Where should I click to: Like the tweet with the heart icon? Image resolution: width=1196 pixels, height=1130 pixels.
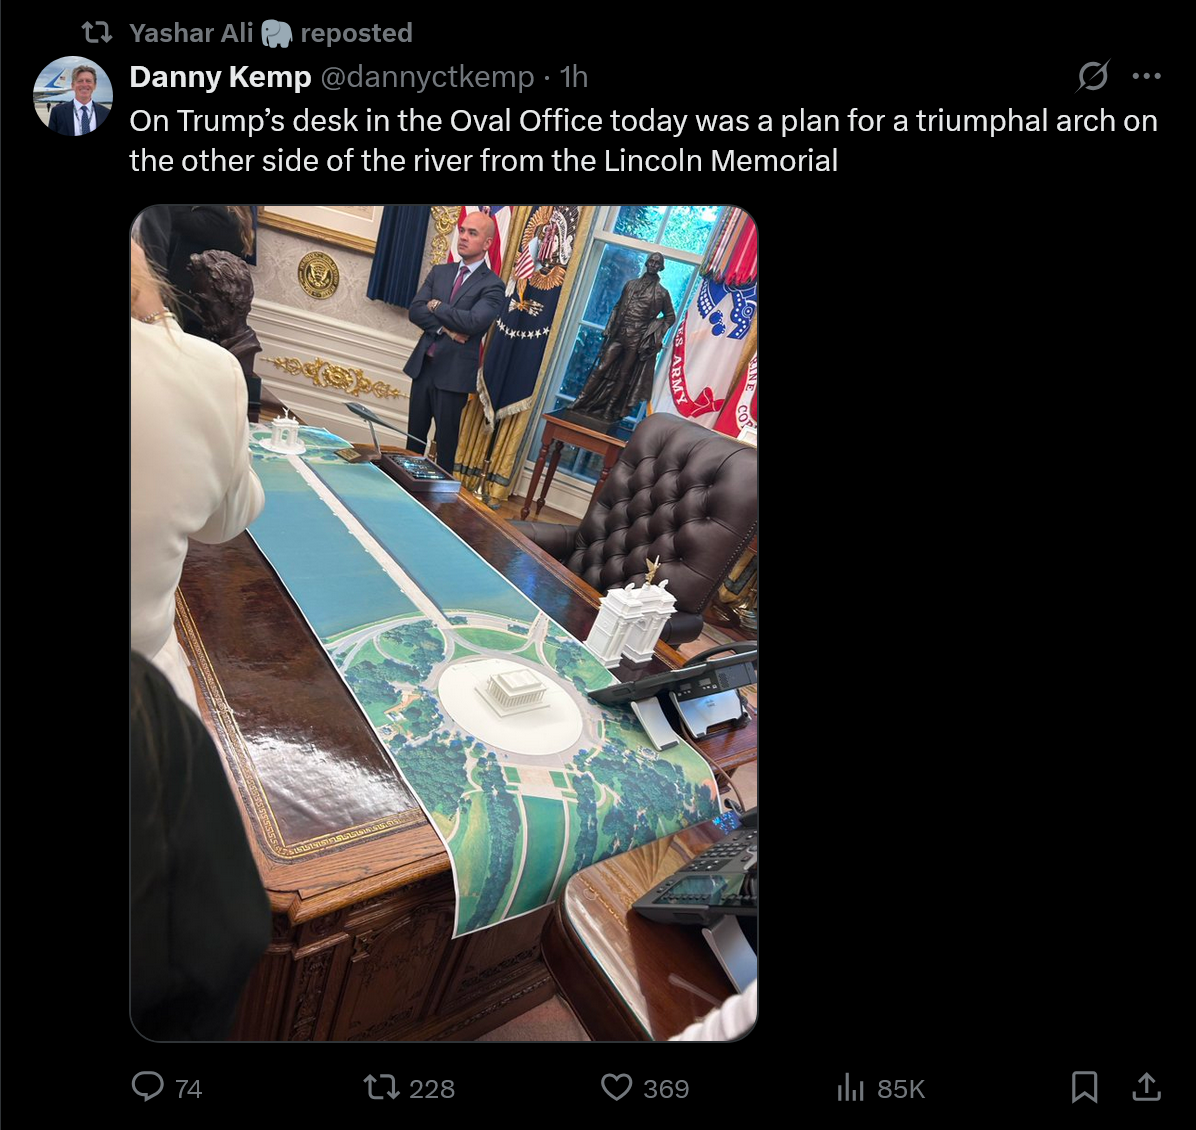pos(616,1087)
